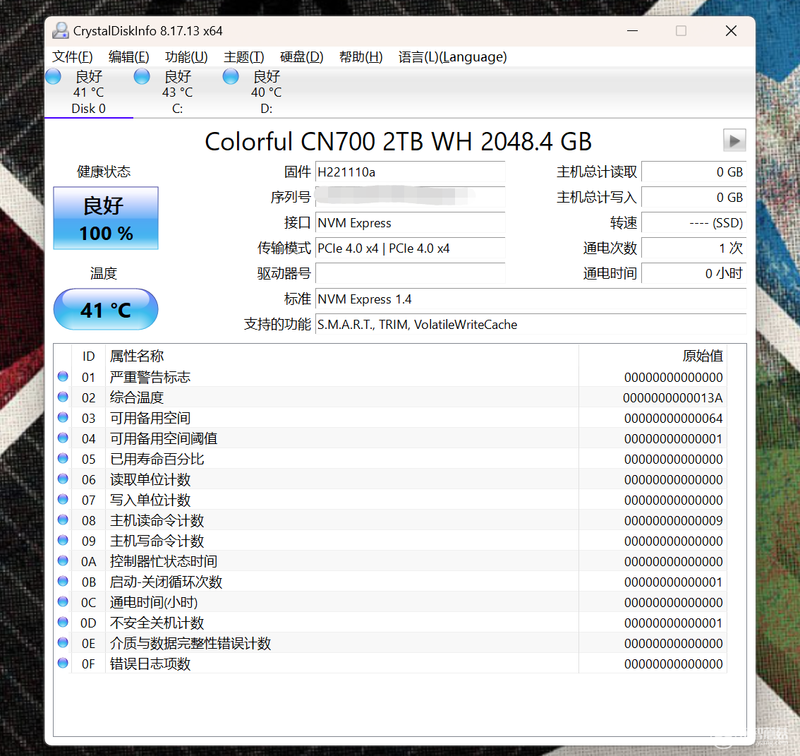The image size is (800, 756).
Task: Switch to the C: drive tab label
Action: (177, 109)
